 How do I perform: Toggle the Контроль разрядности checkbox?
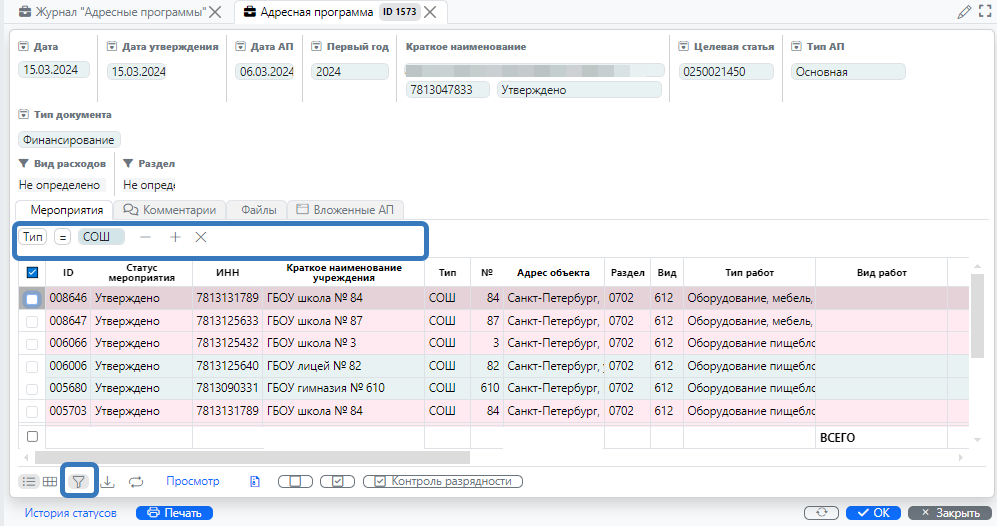tap(381, 481)
